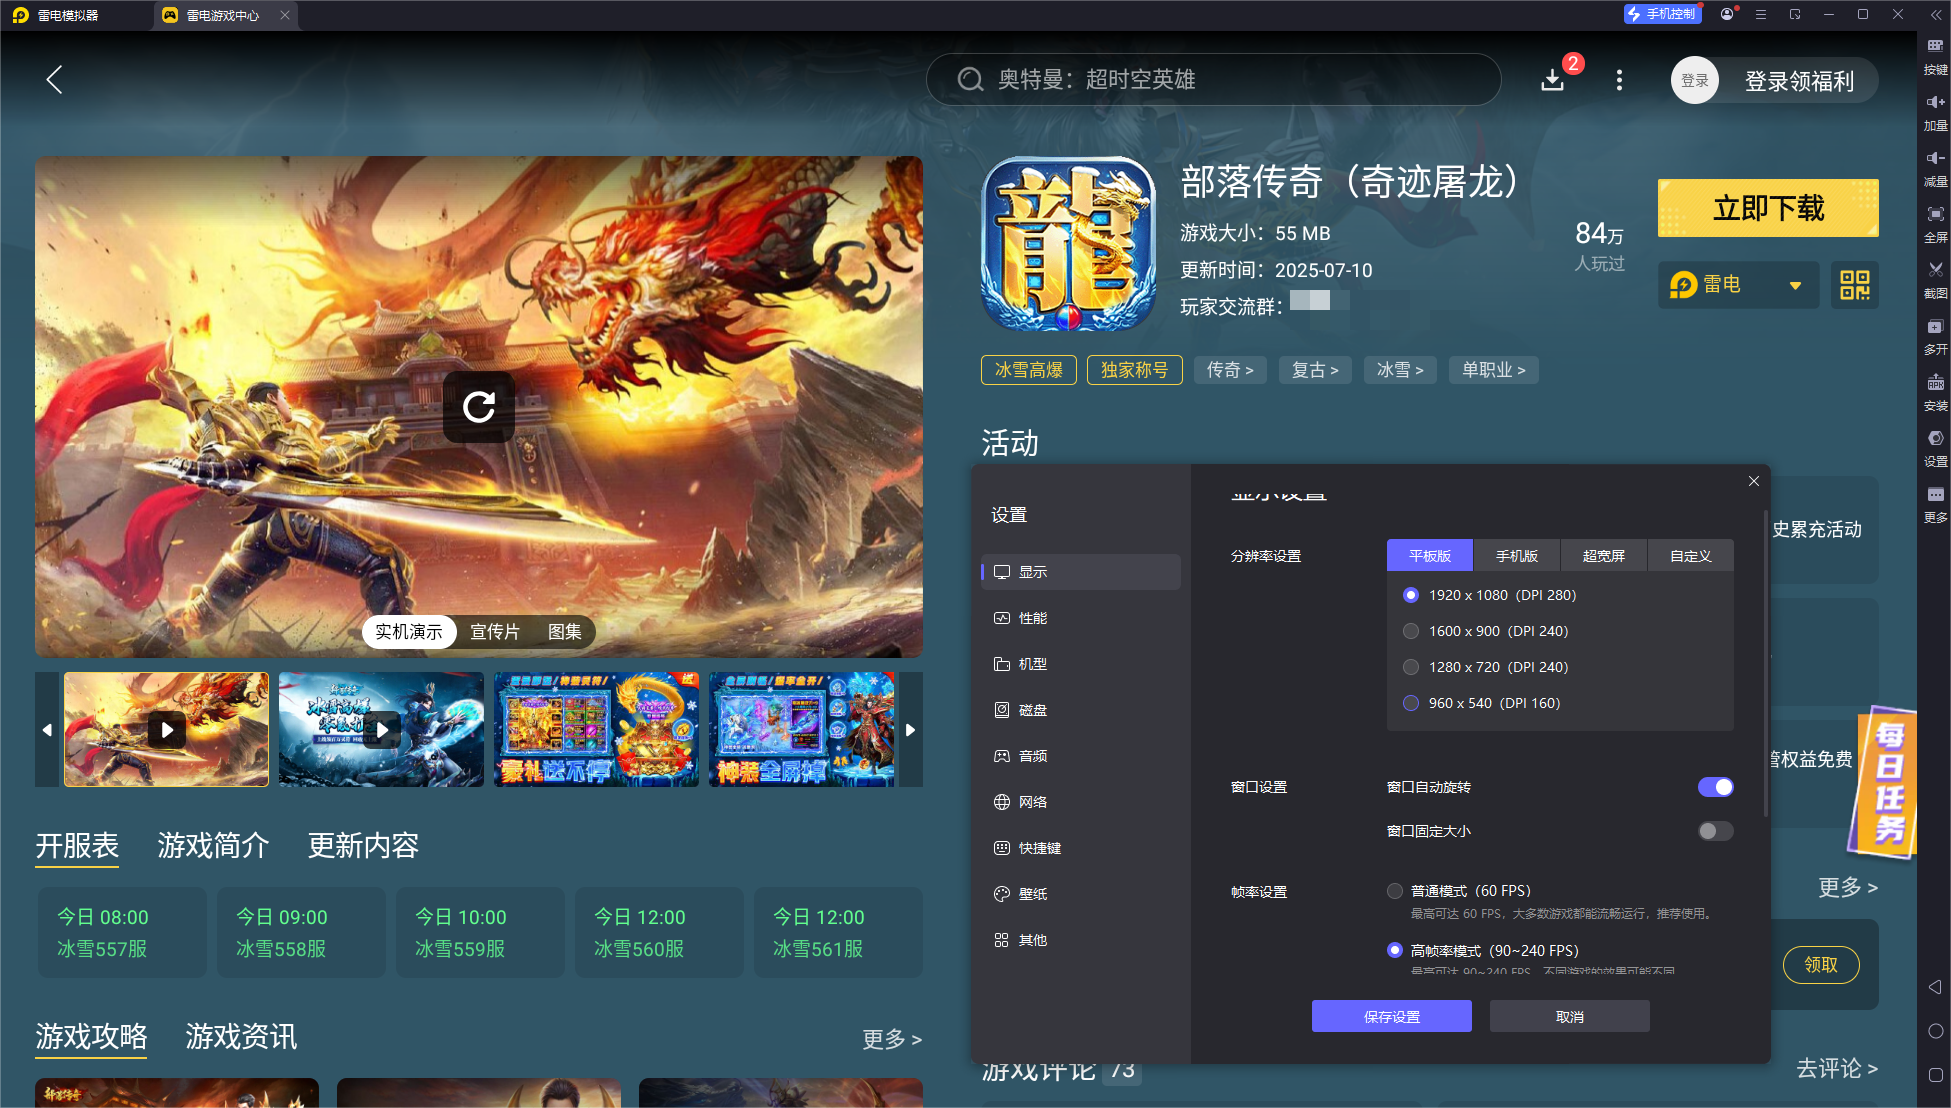
Task: Select 1280 x 720 resolution
Action: coord(1486,667)
